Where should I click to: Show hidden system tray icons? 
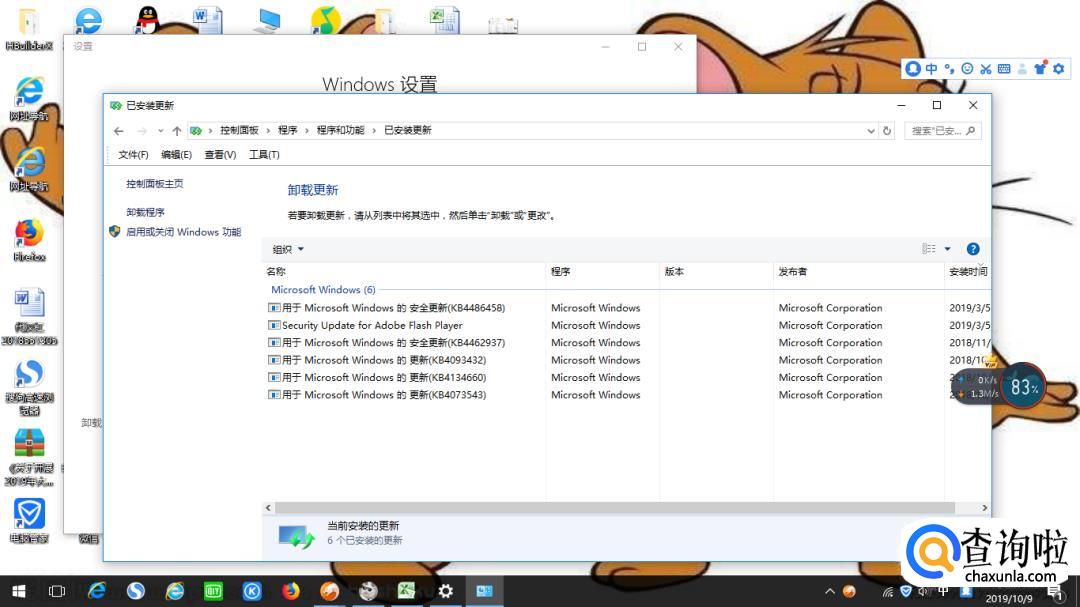click(x=830, y=591)
